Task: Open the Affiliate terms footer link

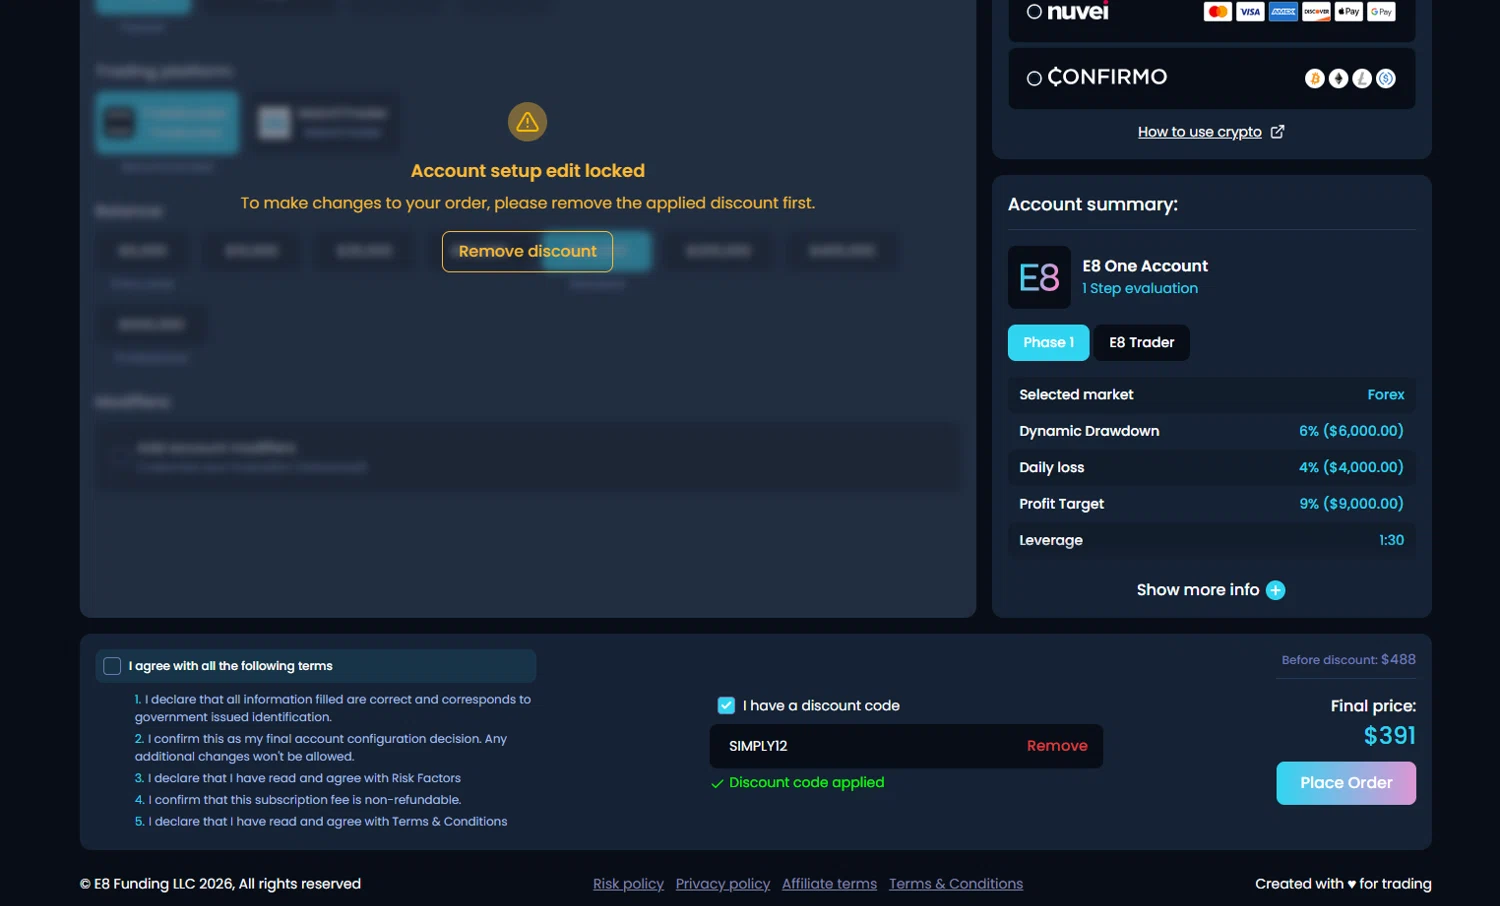Action: point(829,884)
